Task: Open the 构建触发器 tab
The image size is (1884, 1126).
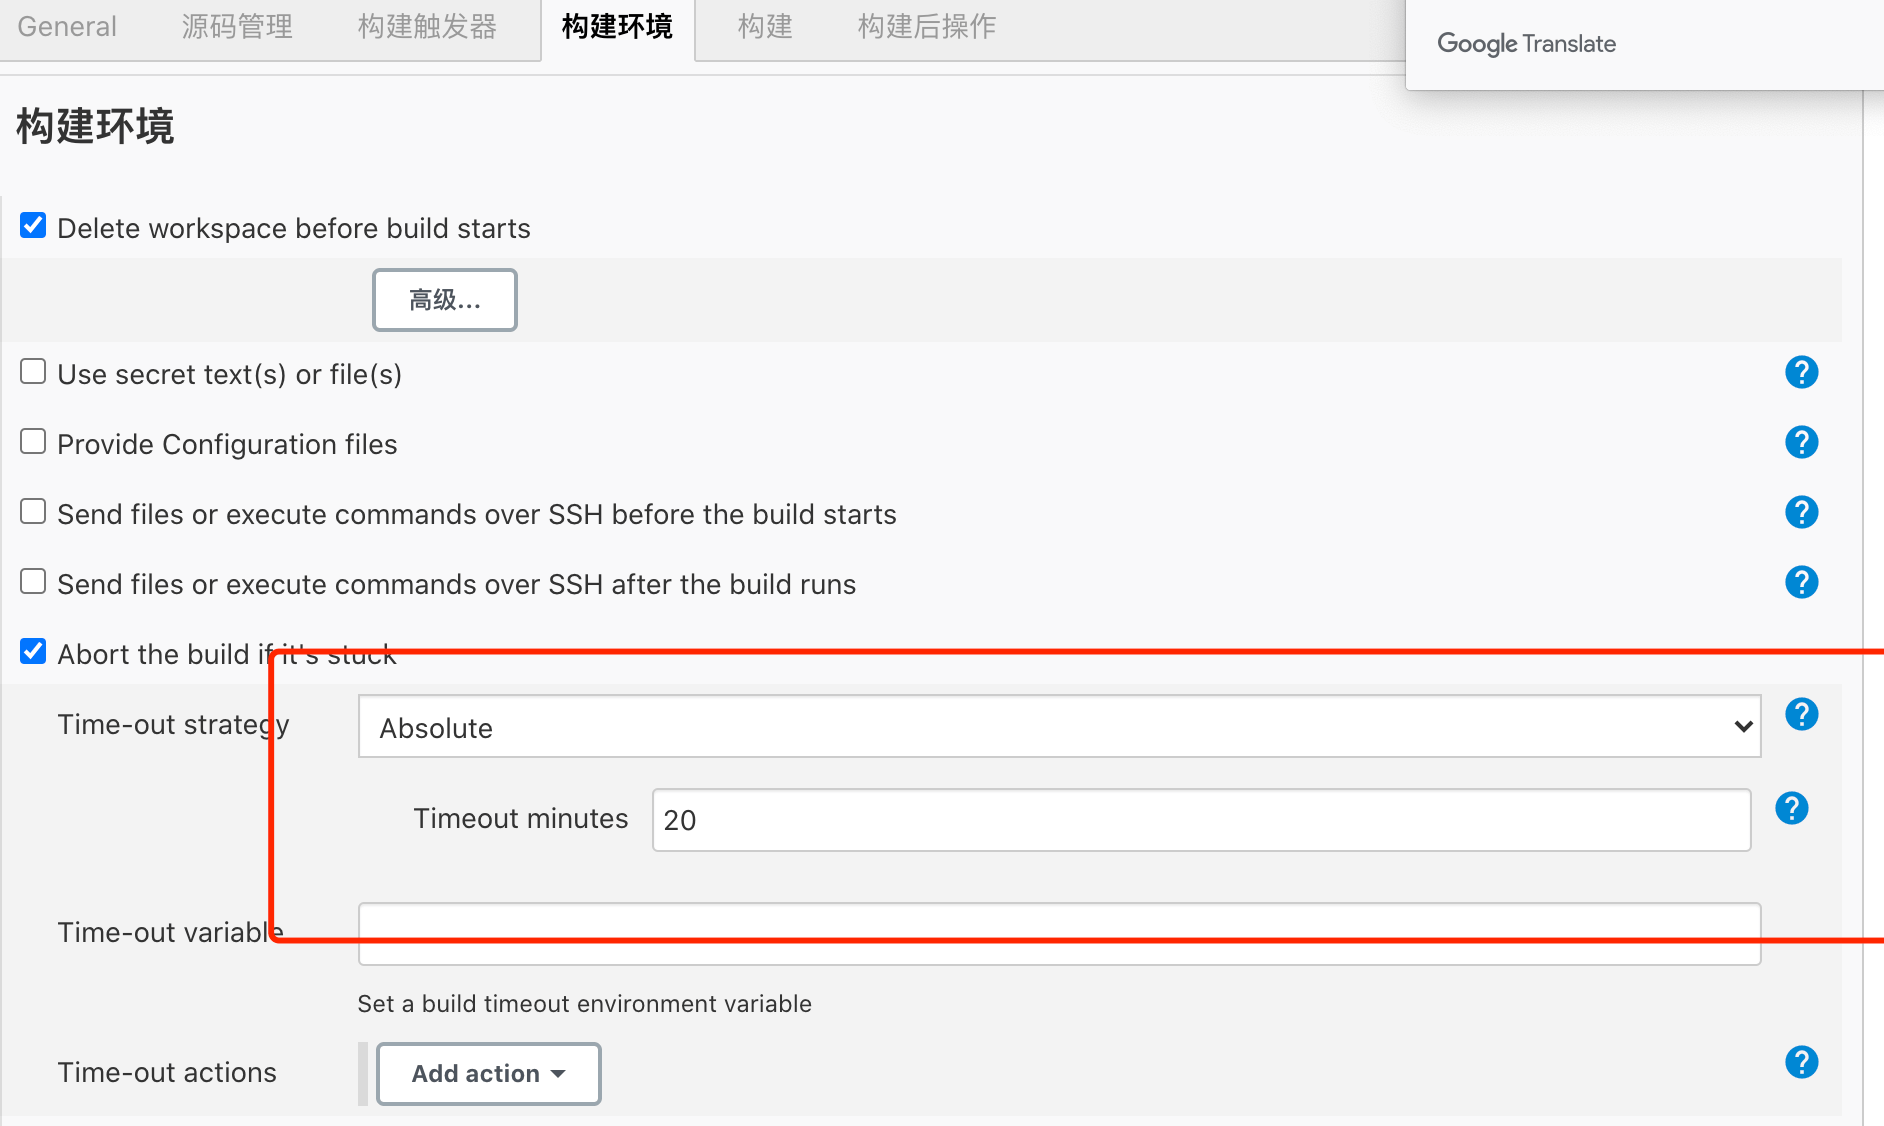Action: 427,27
